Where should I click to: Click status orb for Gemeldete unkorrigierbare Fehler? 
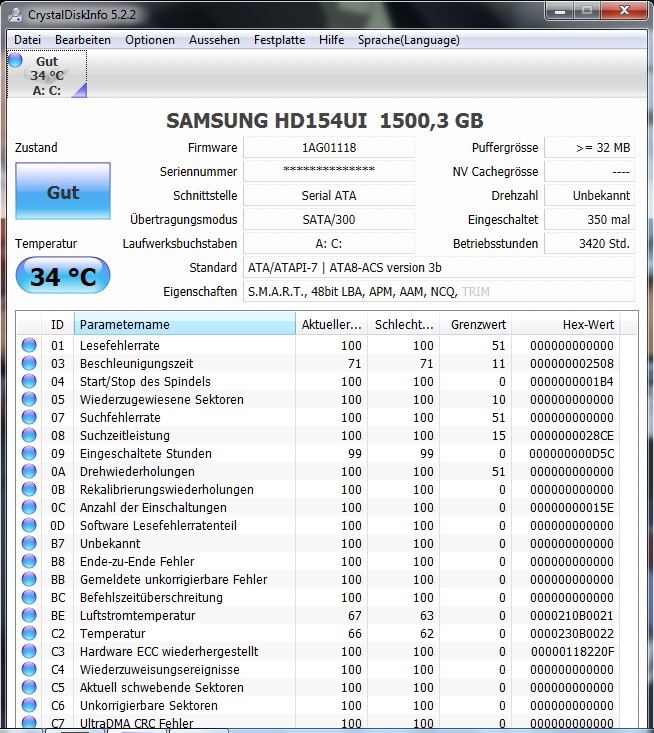29,579
